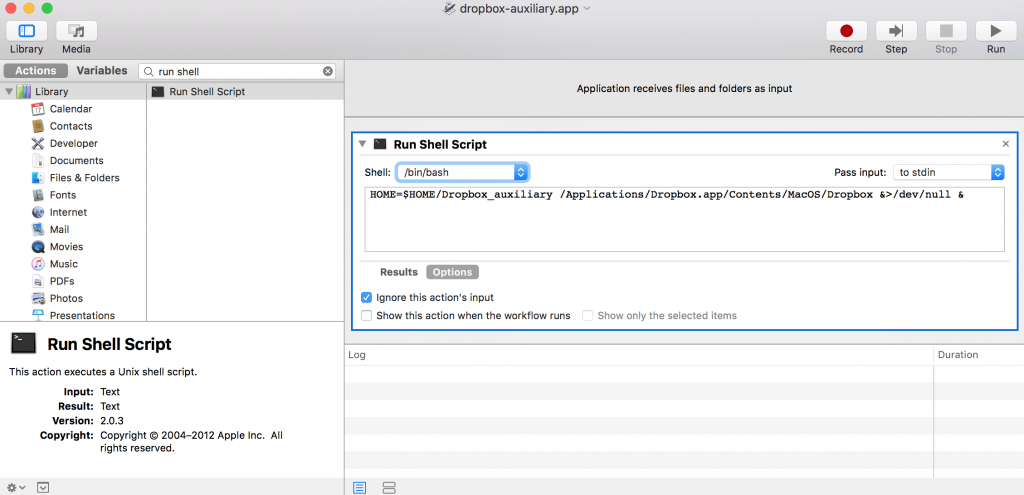The image size is (1024, 495).
Task: Show the variables list view
Action: (389, 487)
